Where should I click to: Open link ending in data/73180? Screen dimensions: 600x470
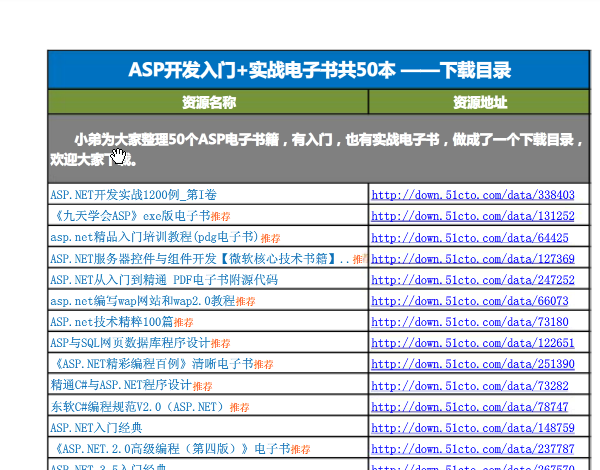coord(470,322)
